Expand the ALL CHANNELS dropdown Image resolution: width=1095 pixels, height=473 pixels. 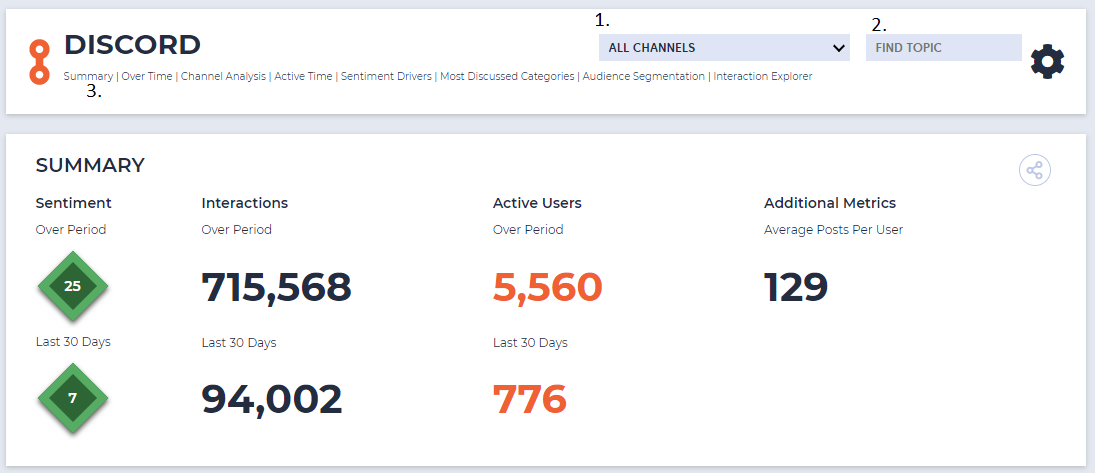click(x=724, y=48)
